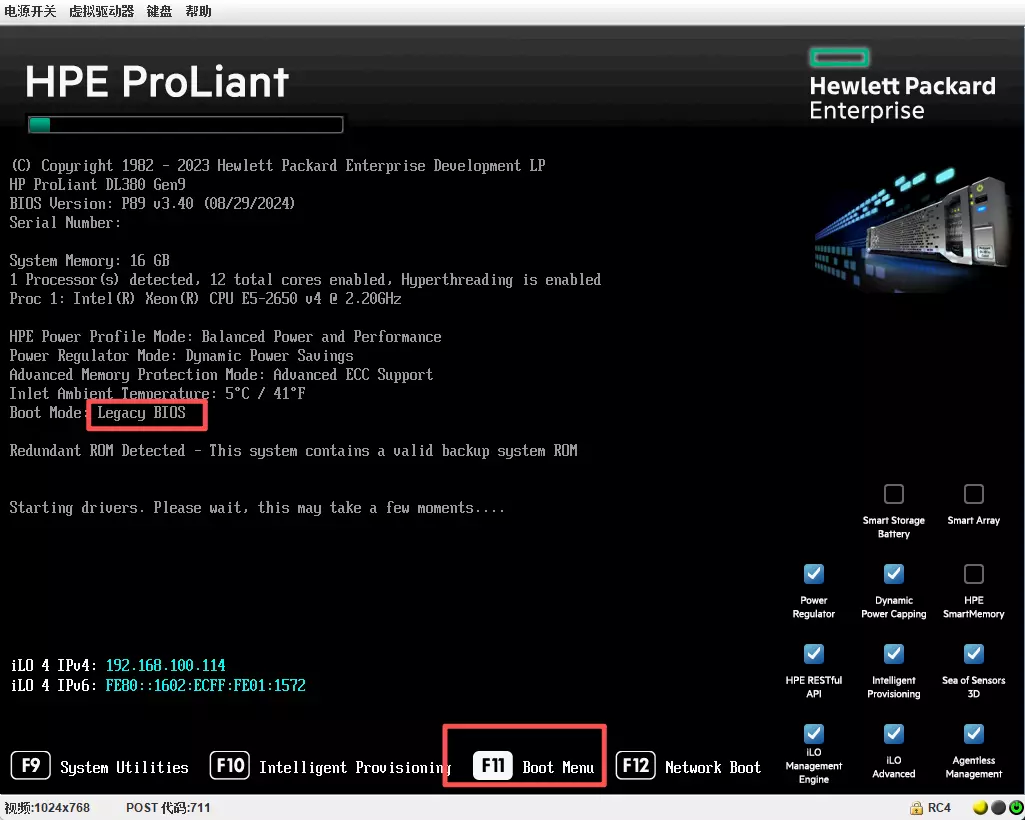Click the HPE SmartMemory status icon

(973, 573)
